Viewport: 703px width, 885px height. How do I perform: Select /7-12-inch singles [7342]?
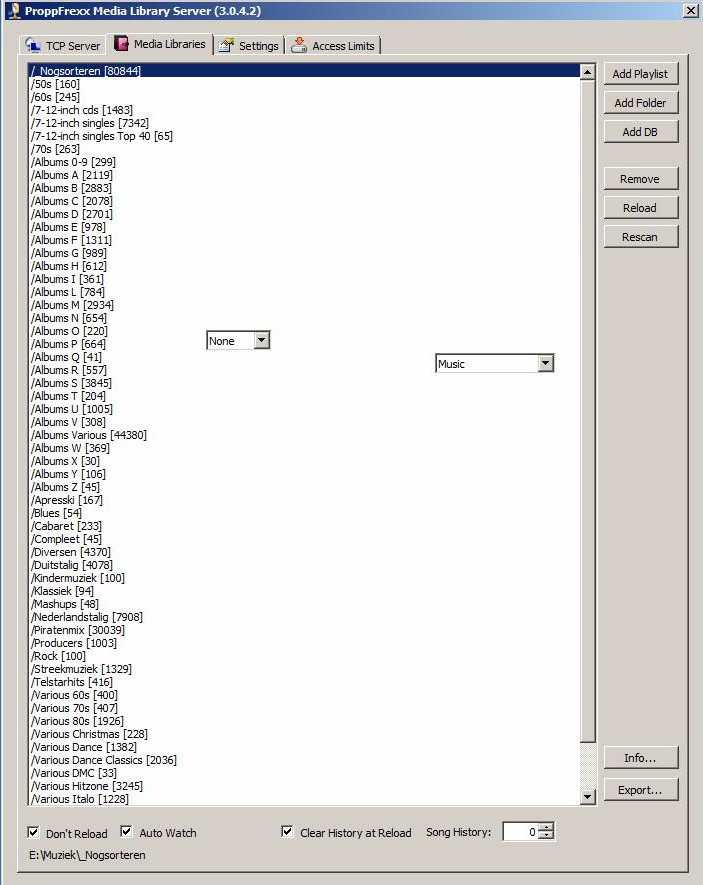tap(304, 123)
